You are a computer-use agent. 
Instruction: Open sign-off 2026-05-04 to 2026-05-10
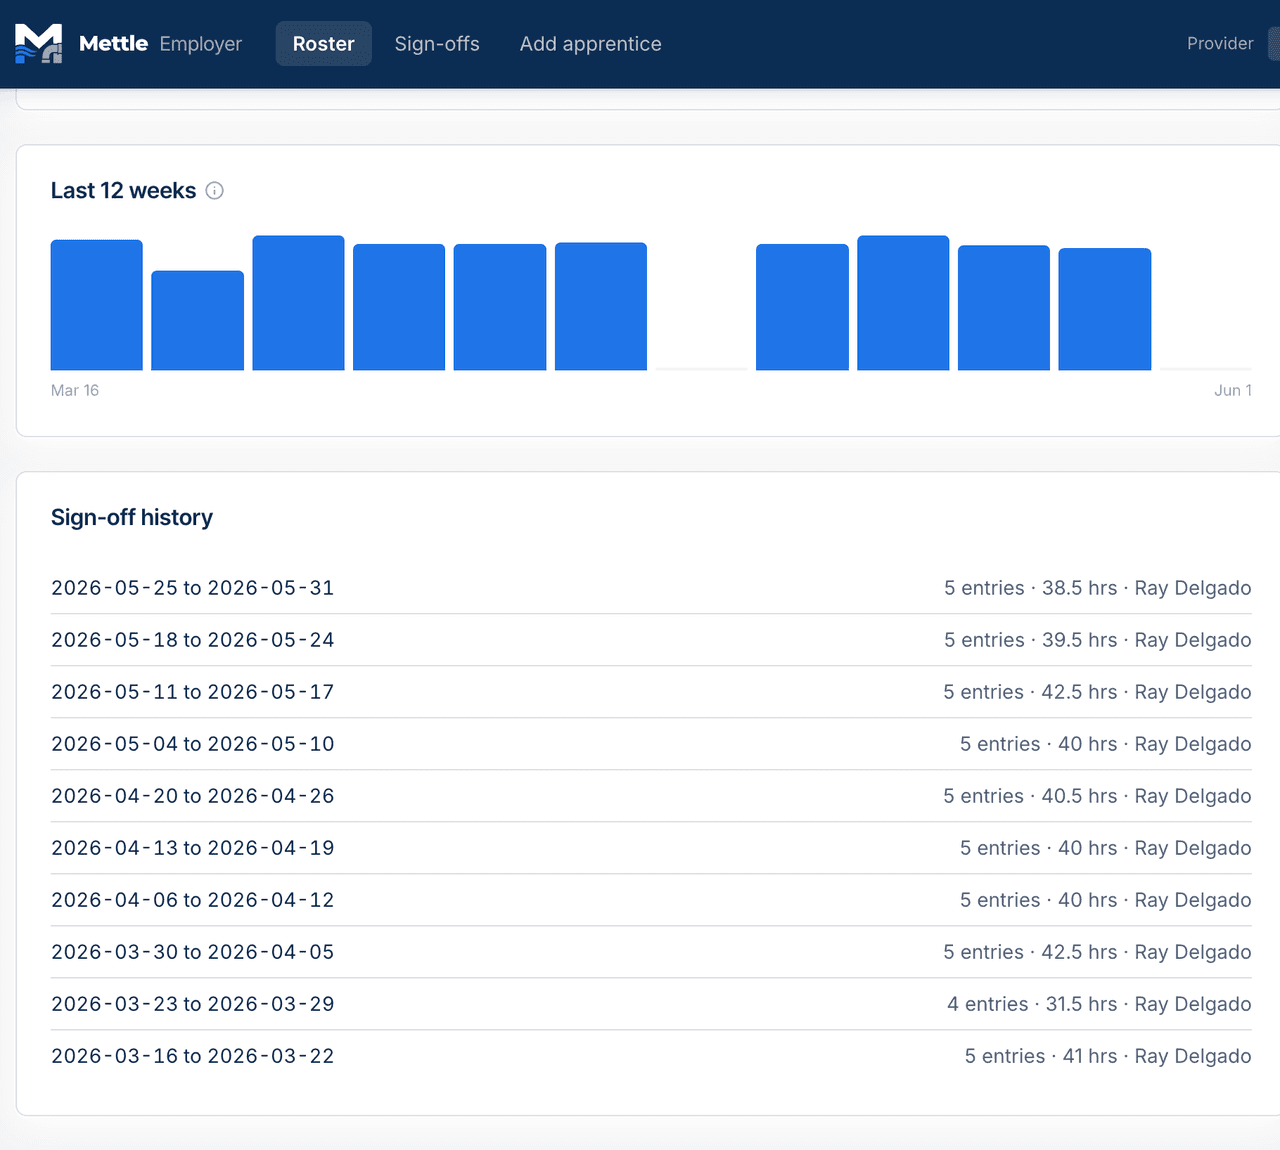651,744
